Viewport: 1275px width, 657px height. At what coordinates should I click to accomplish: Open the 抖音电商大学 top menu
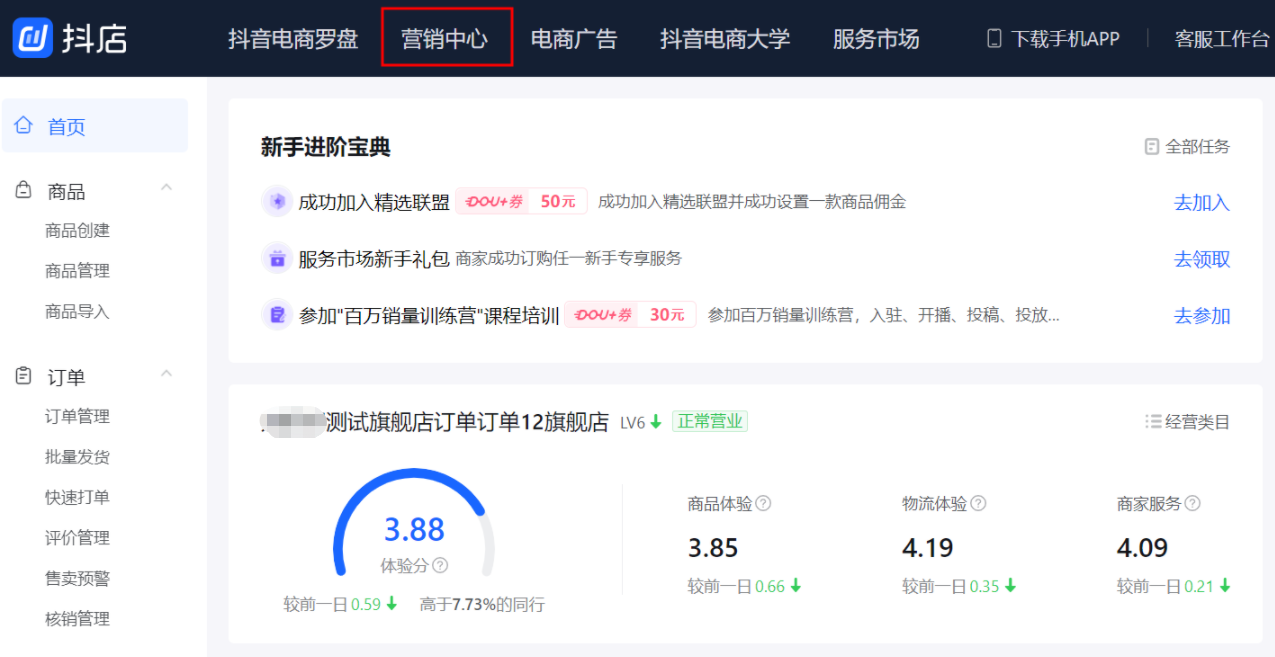(x=725, y=39)
